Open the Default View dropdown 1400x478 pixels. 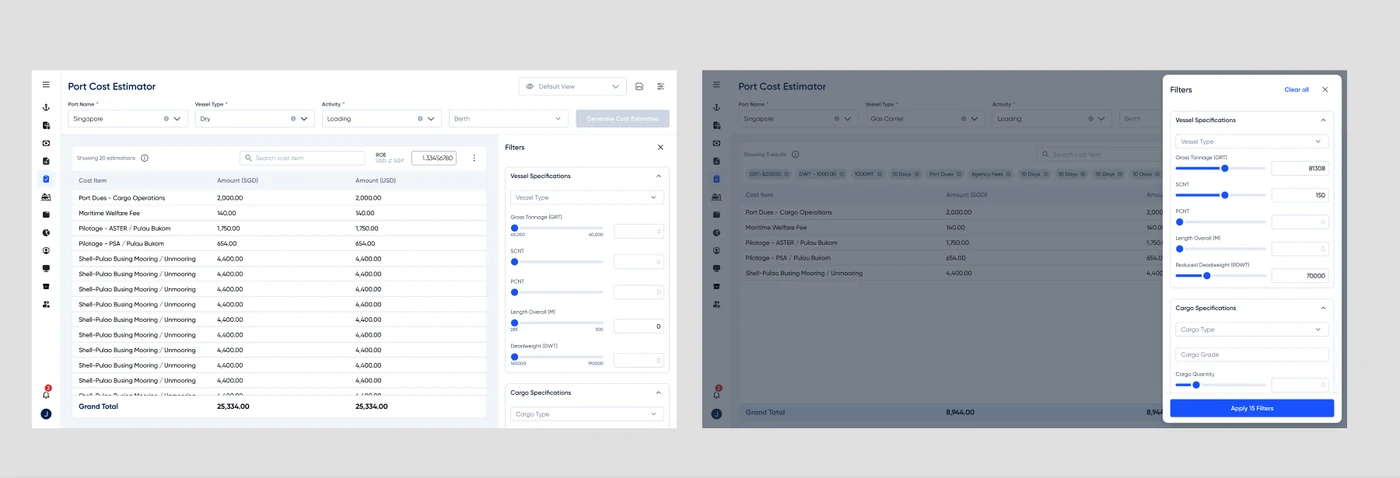click(x=573, y=87)
